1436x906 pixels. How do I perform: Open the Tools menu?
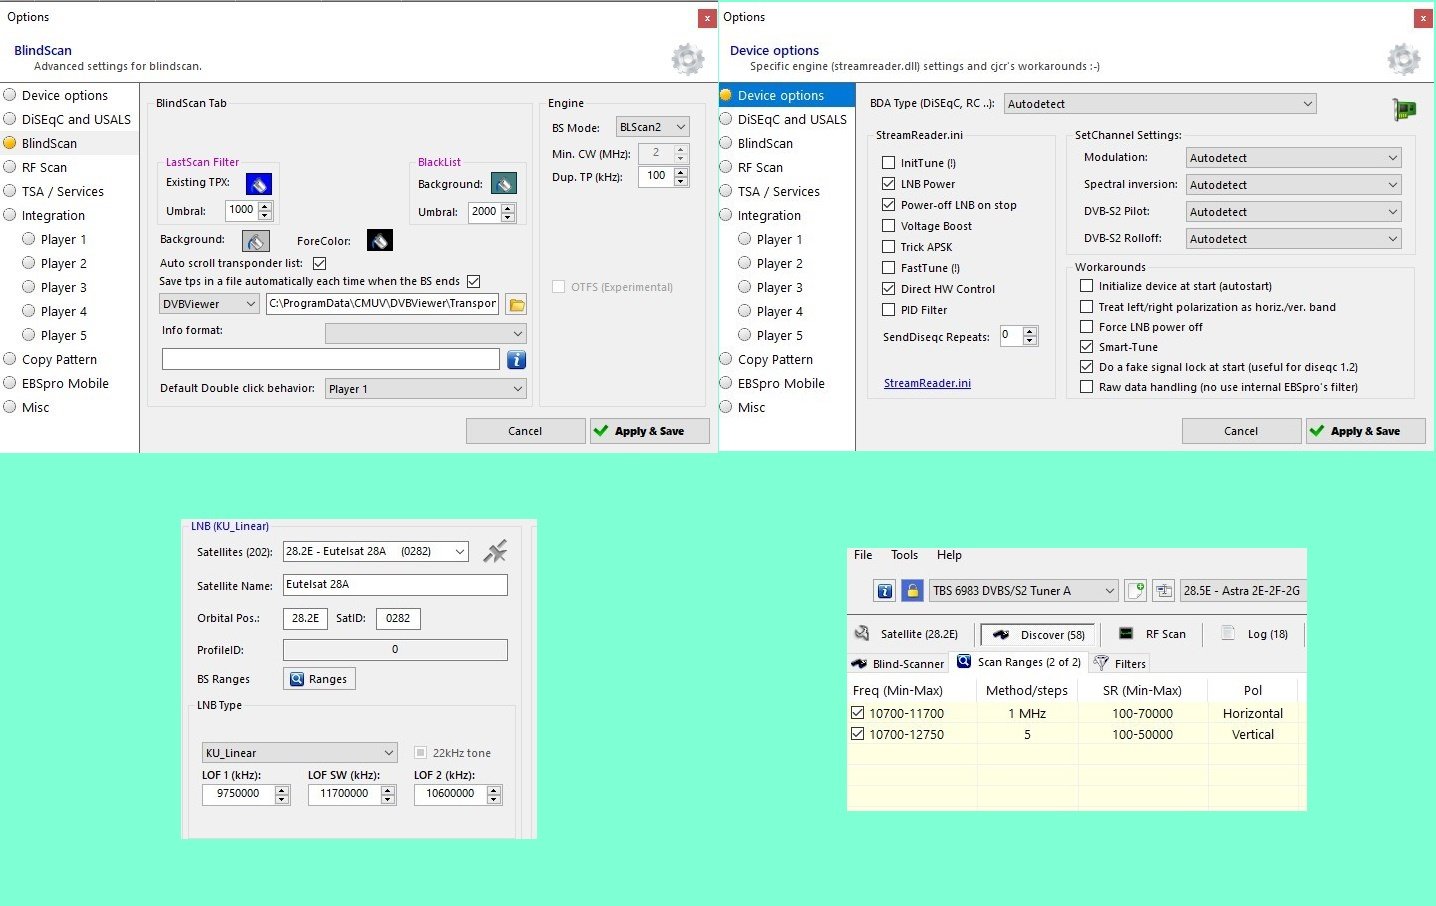(904, 555)
